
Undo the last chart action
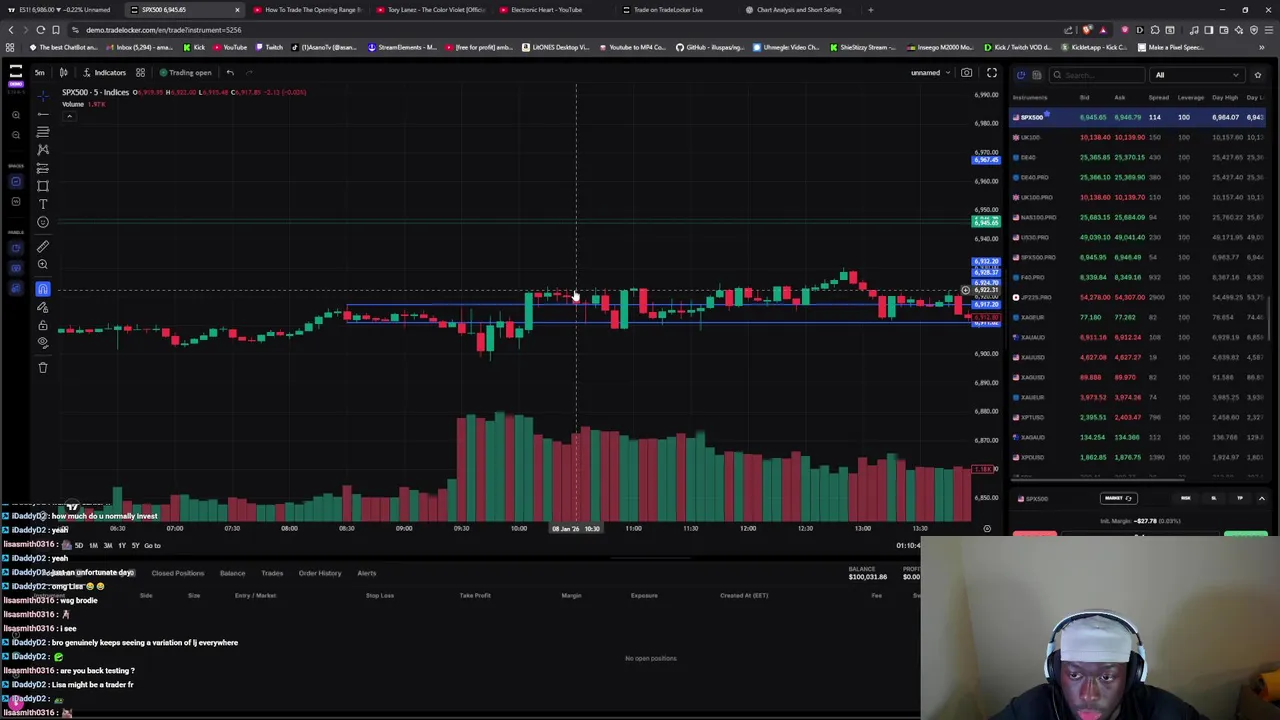[x=230, y=72]
